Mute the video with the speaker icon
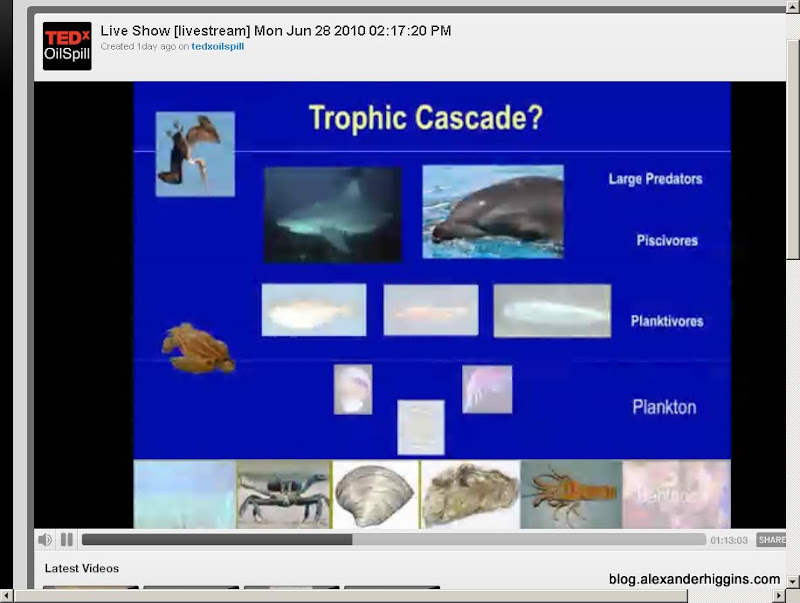Image resolution: width=800 pixels, height=603 pixels. (45, 539)
